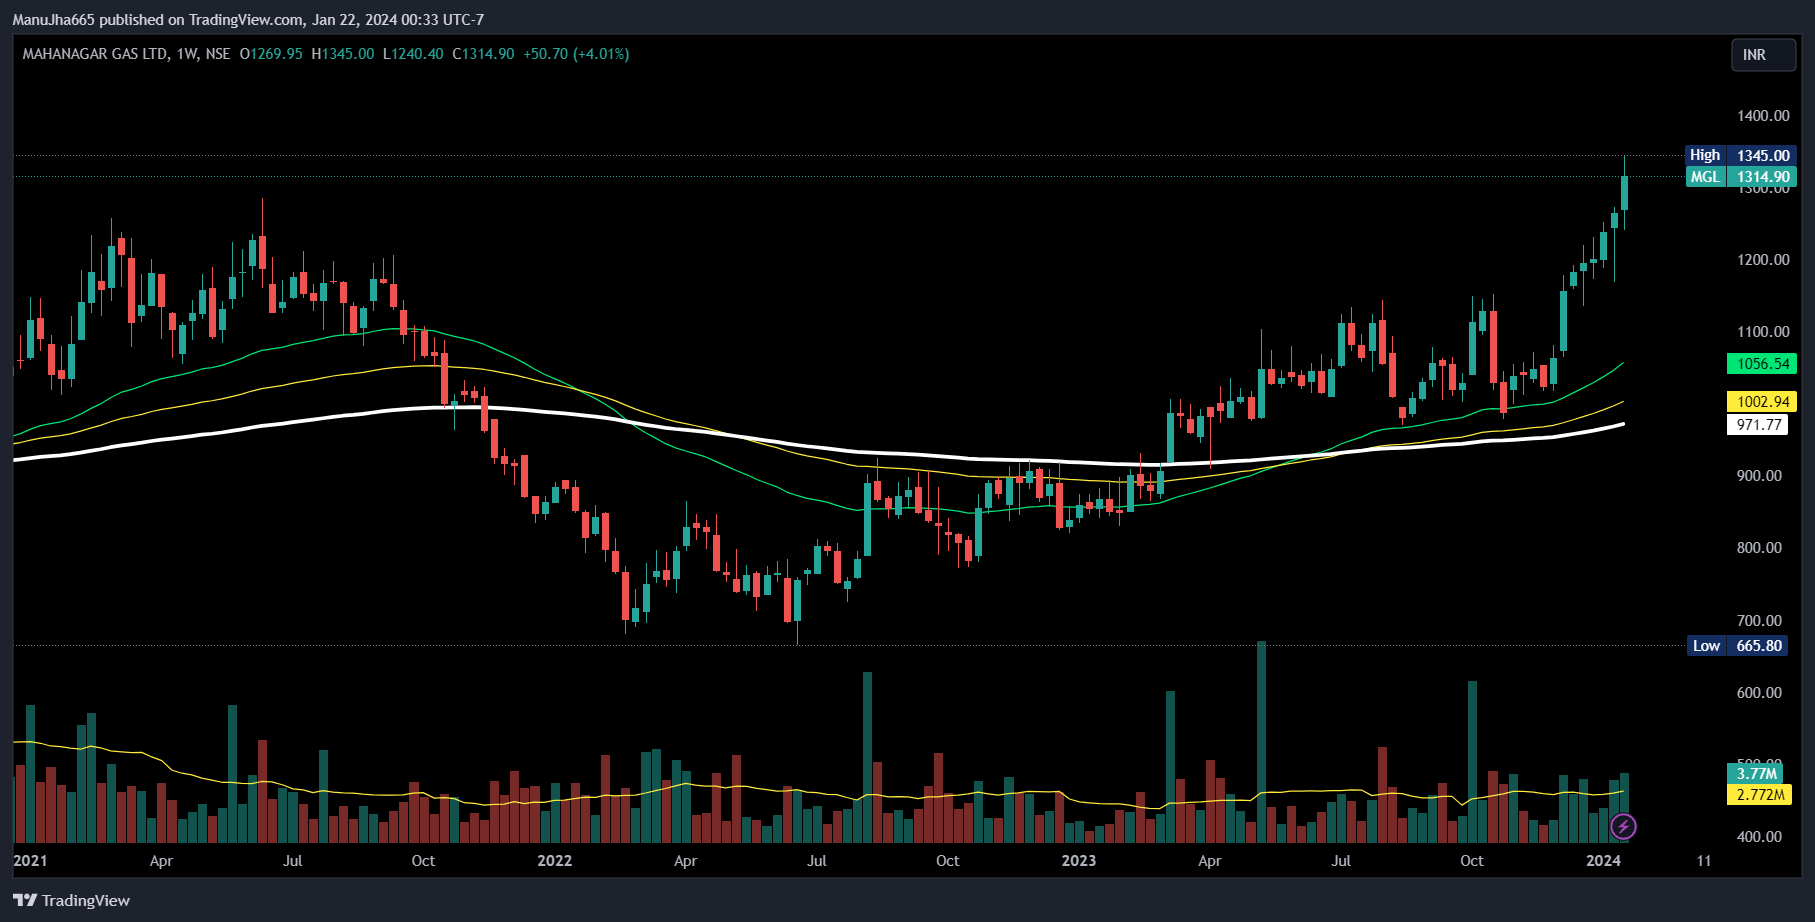The width and height of the screenshot is (1815, 922).
Task: Click the 2021 time axis label
Action: click(x=30, y=861)
